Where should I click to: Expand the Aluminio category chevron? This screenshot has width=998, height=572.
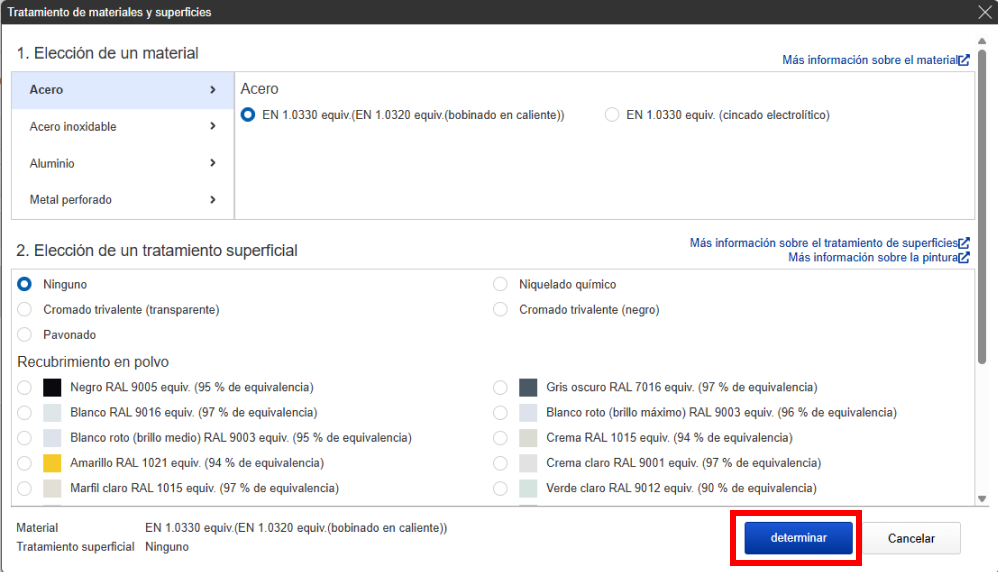click(213, 163)
